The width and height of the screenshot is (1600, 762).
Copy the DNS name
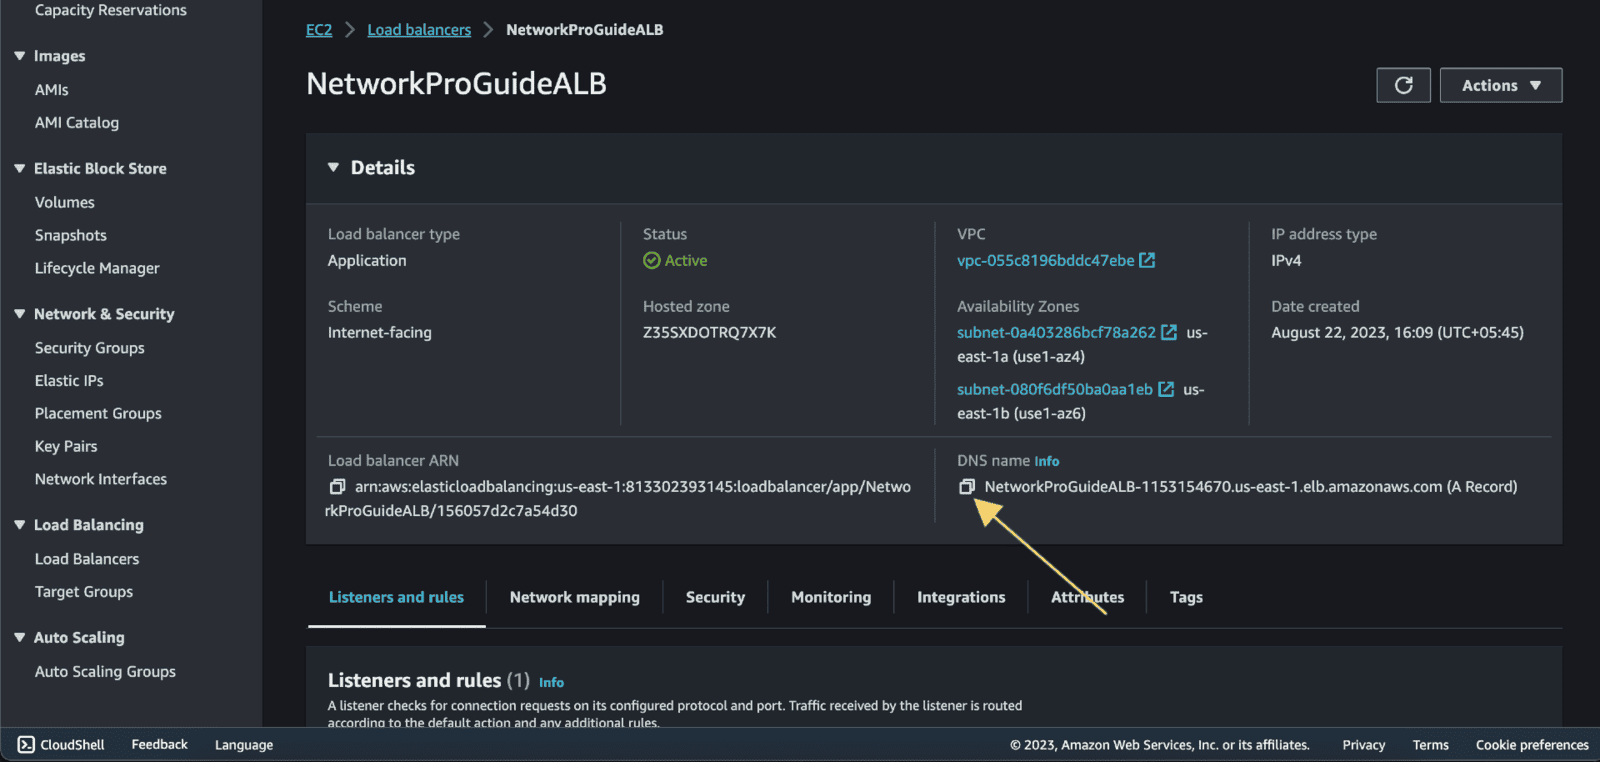pos(967,487)
